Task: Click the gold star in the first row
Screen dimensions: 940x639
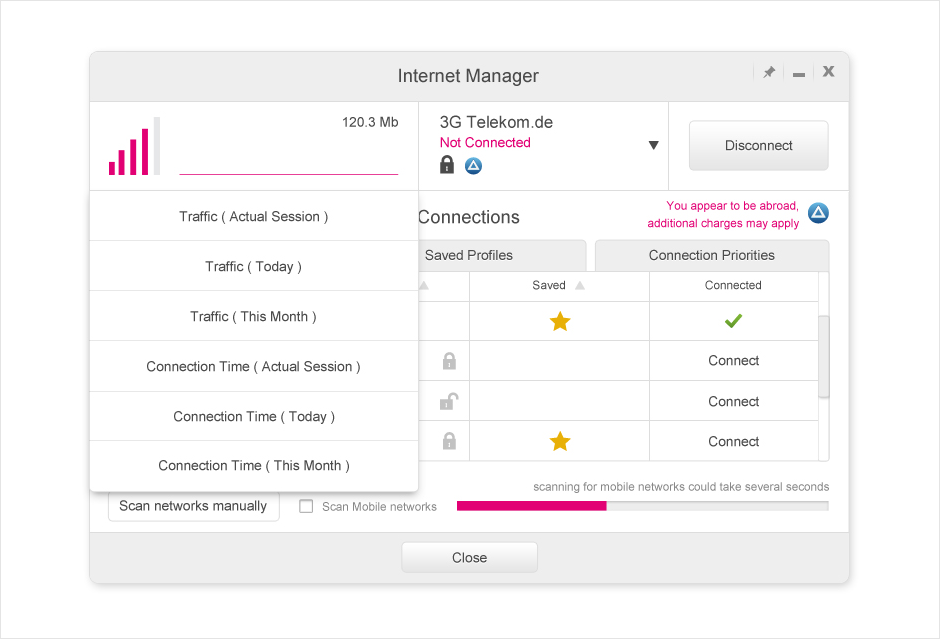Action: coord(560,321)
